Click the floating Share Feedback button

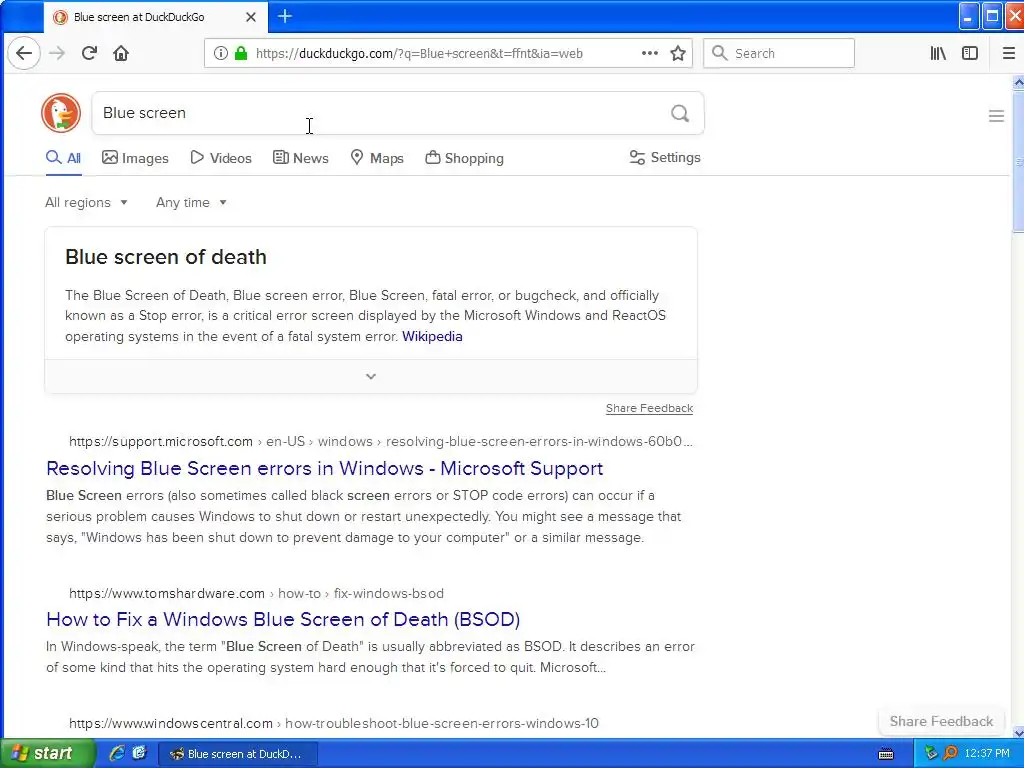click(x=941, y=721)
